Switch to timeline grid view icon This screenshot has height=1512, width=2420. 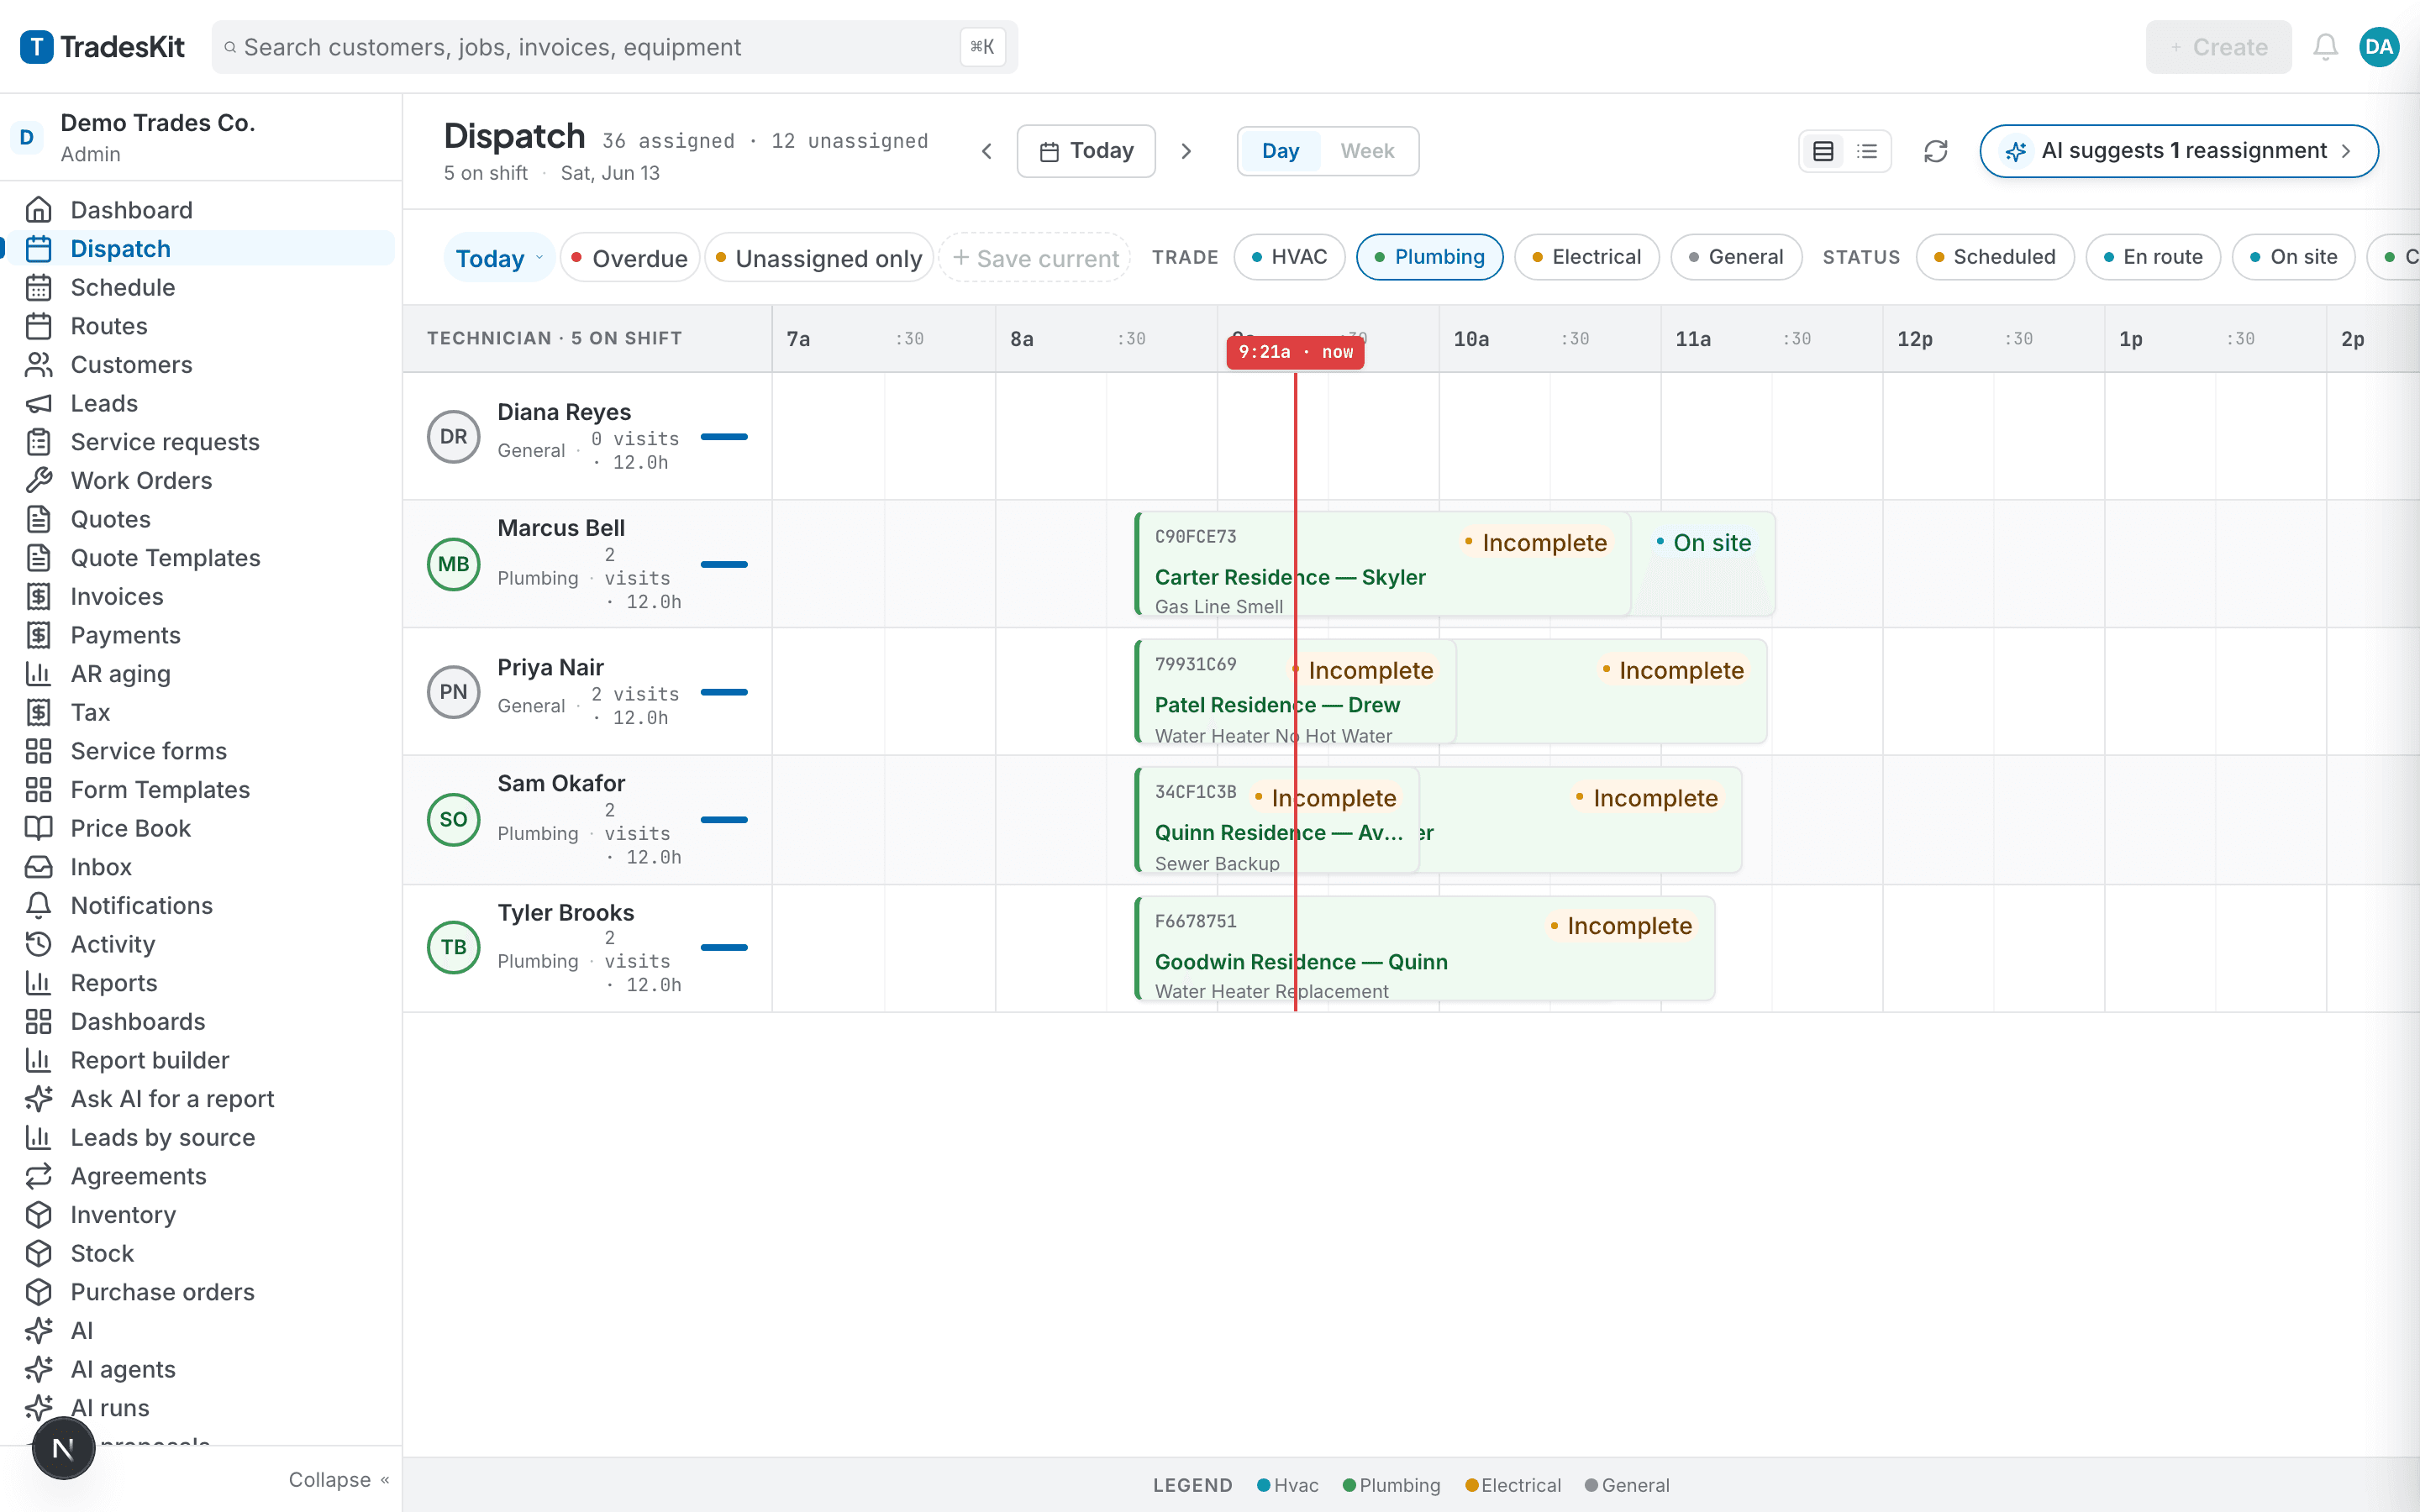tap(1823, 151)
